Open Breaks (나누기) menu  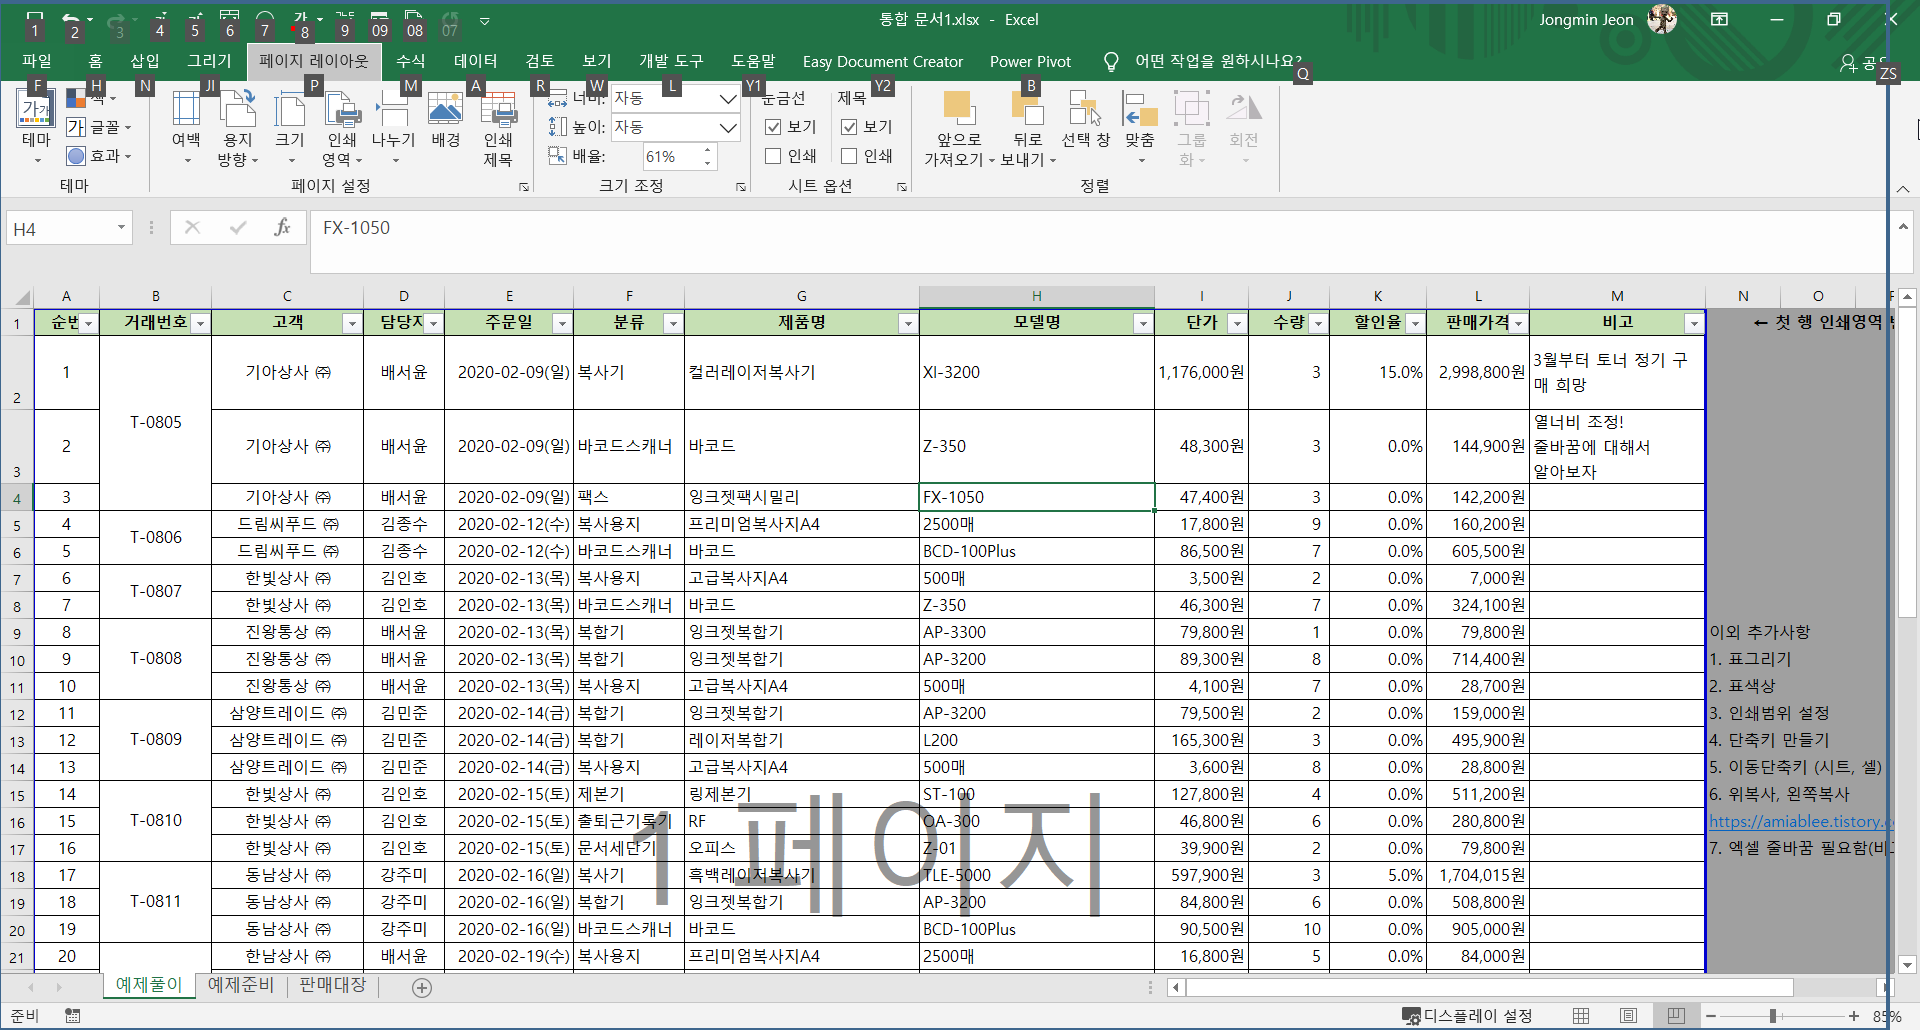[x=394, y=127]
